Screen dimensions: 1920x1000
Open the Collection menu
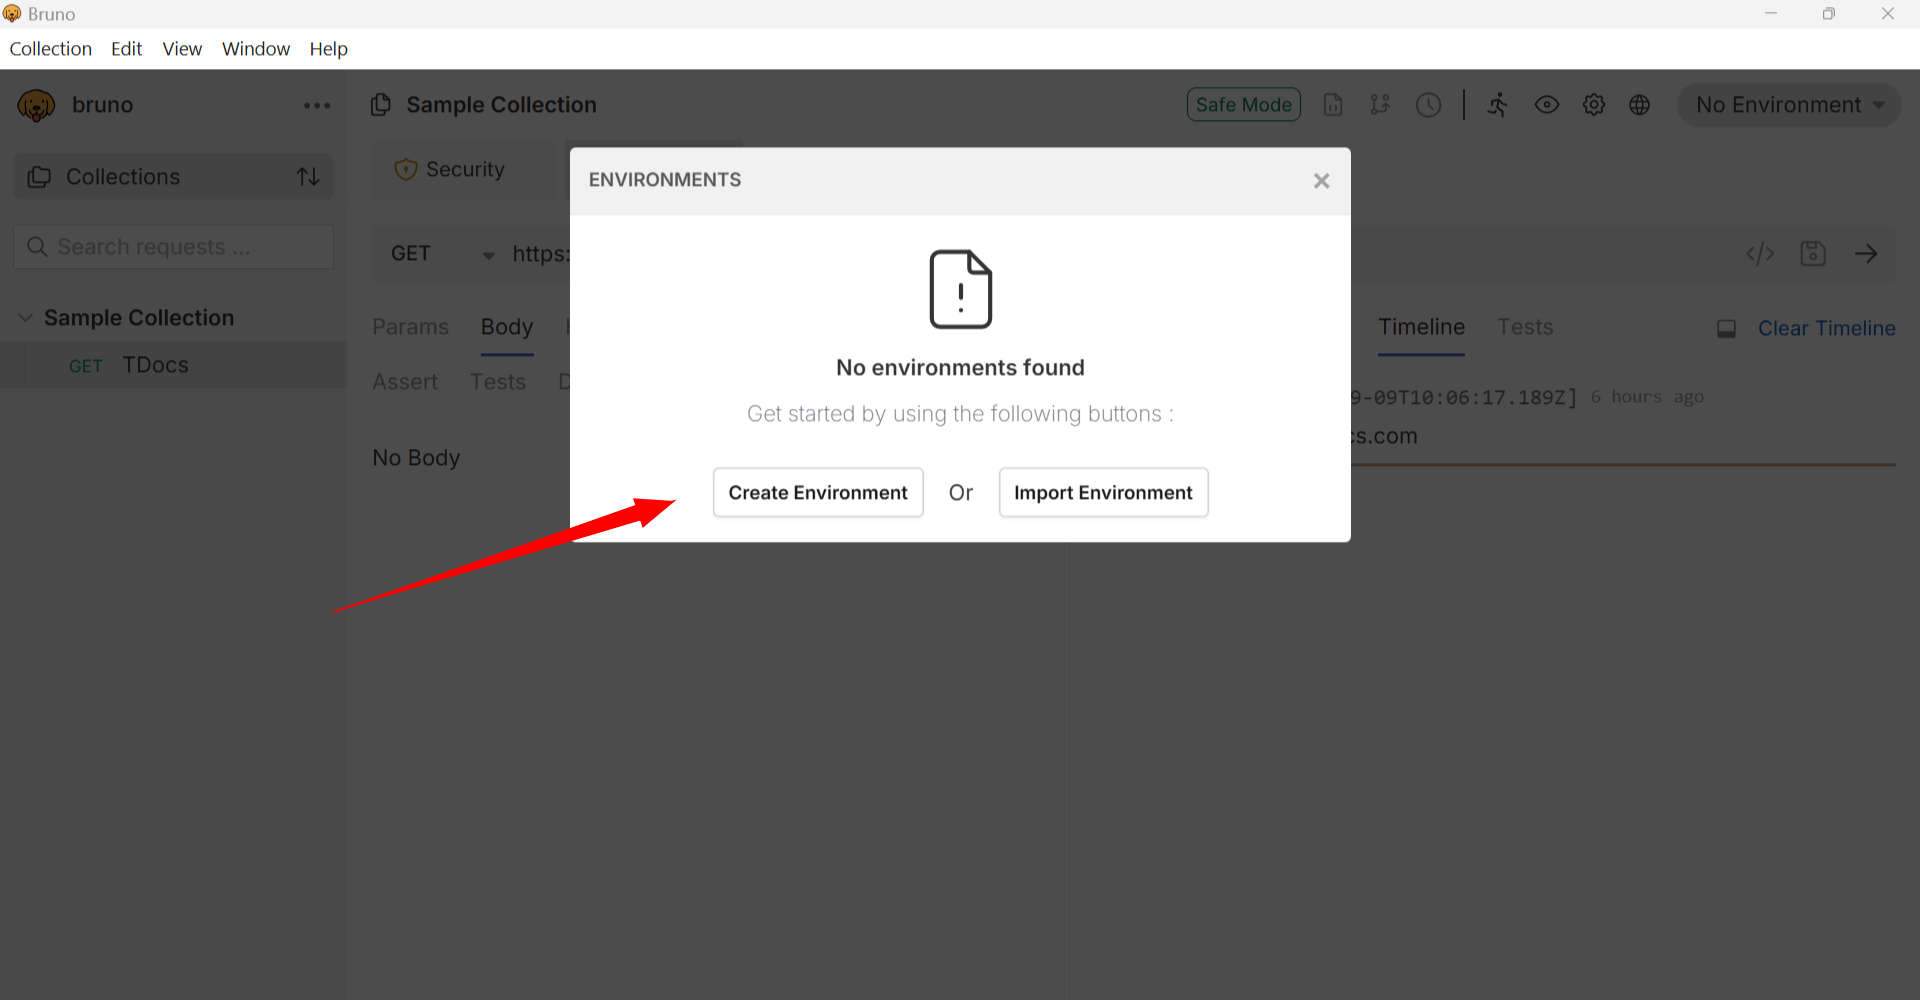(x=51, y=49)
